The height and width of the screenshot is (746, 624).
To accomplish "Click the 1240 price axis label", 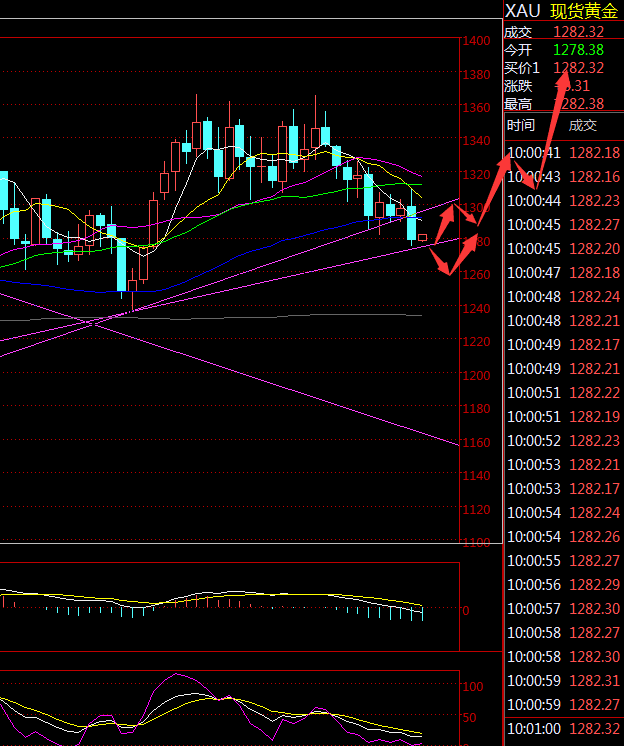I will (x=477, y=309).
